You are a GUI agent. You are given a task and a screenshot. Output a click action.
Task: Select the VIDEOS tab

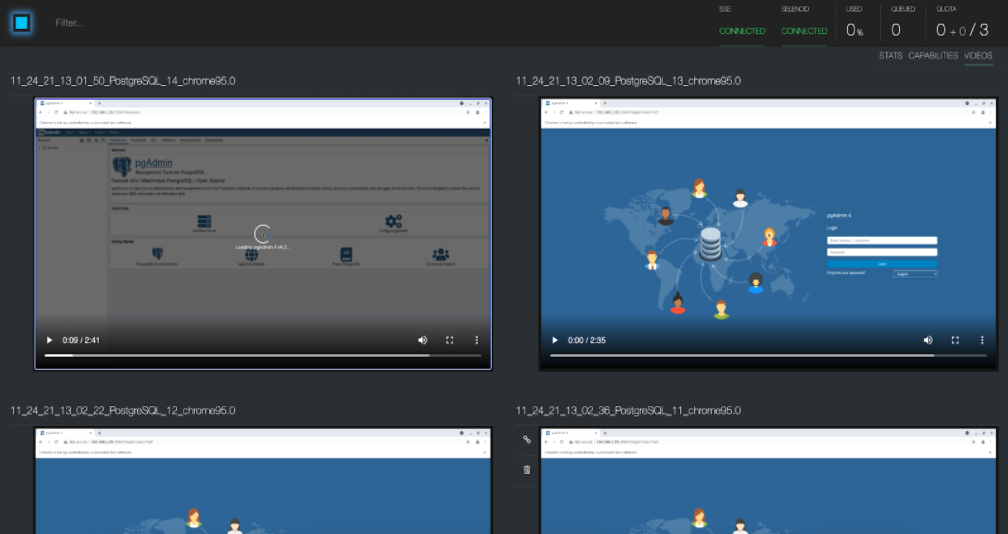click(978, 56)
